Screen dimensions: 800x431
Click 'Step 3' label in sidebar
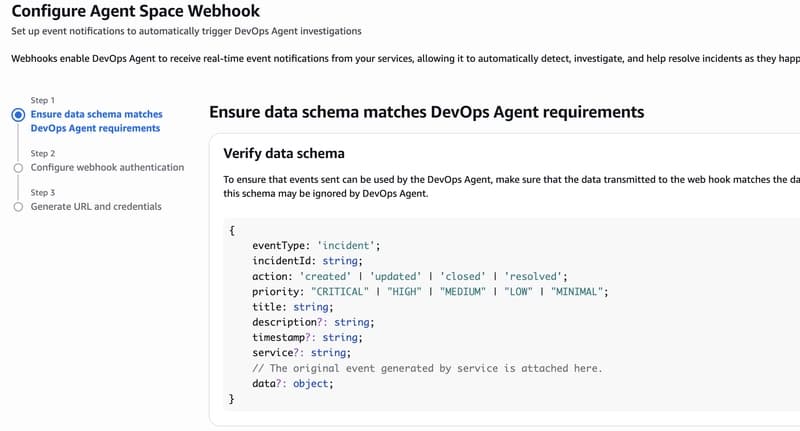(43, 193)
